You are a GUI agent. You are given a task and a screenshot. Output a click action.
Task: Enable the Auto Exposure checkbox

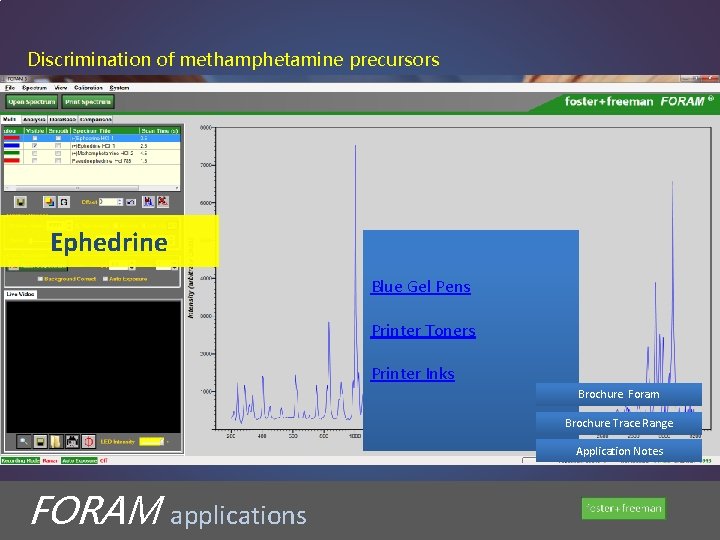[105, 279]
